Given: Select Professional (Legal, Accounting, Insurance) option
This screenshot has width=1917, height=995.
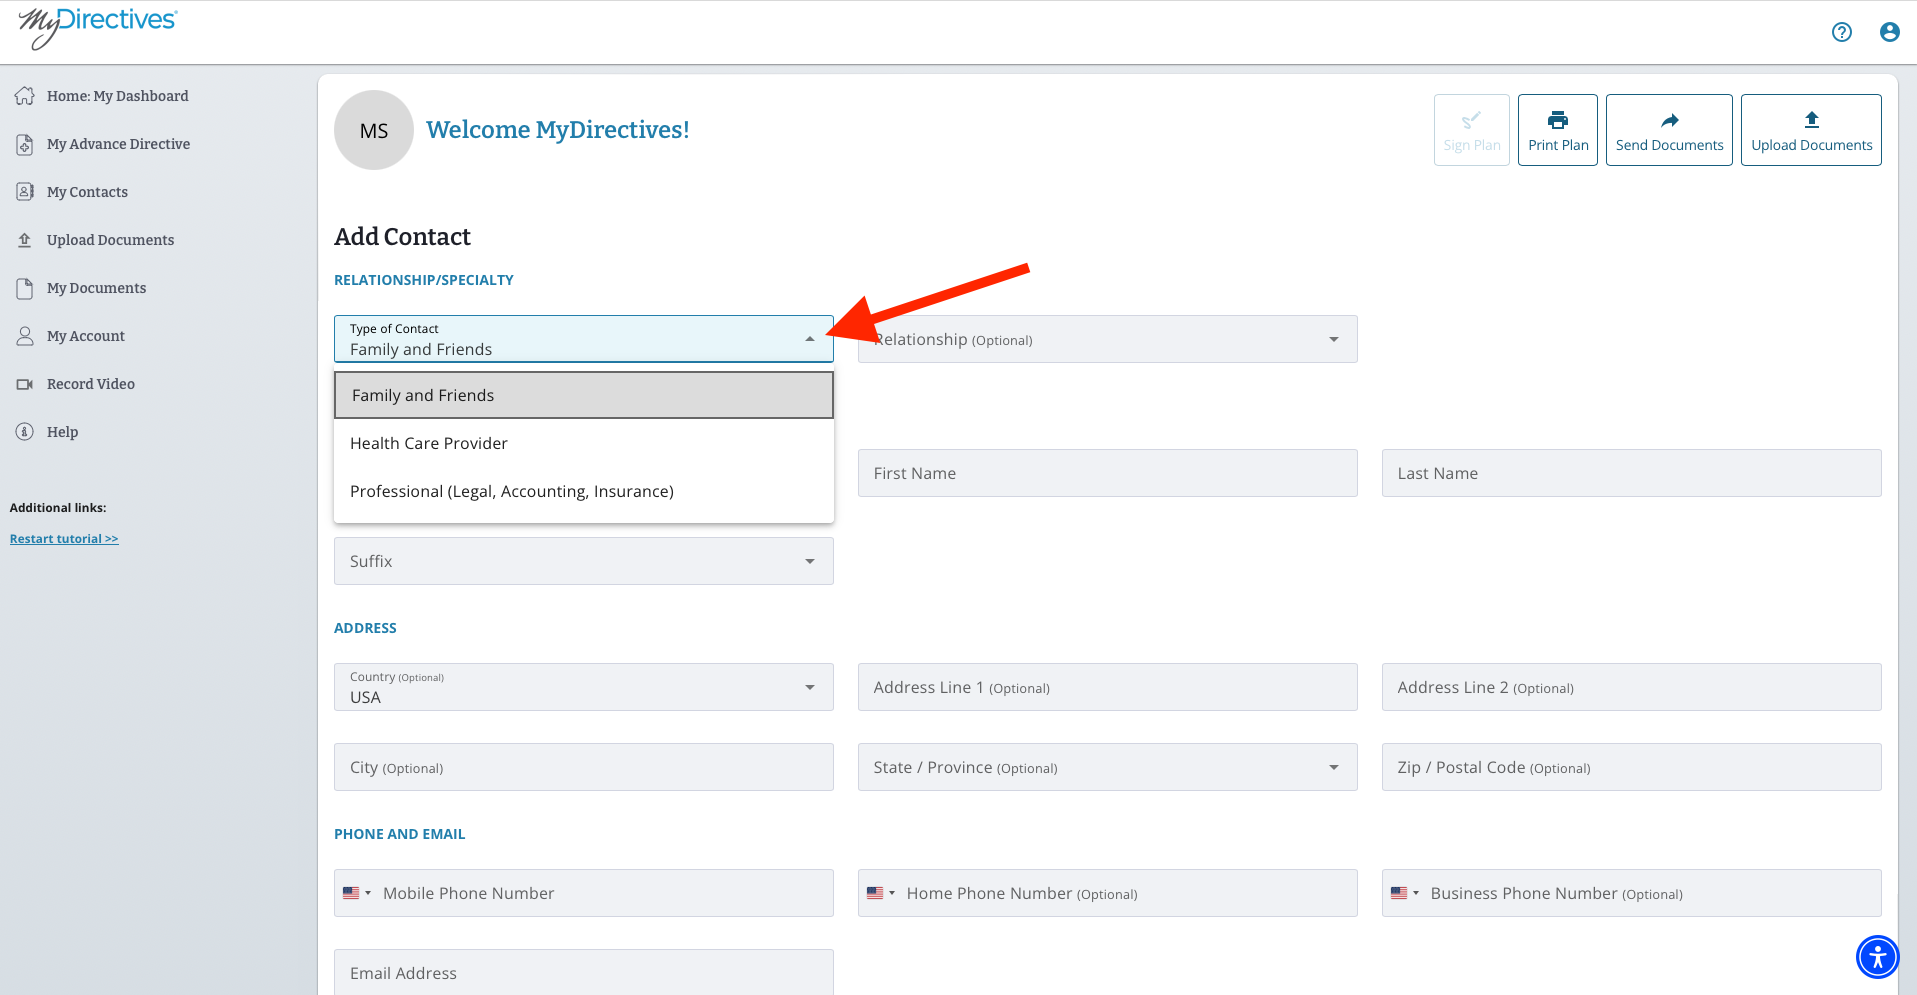Looking at the screenshot, I should (x=584, y=491).
